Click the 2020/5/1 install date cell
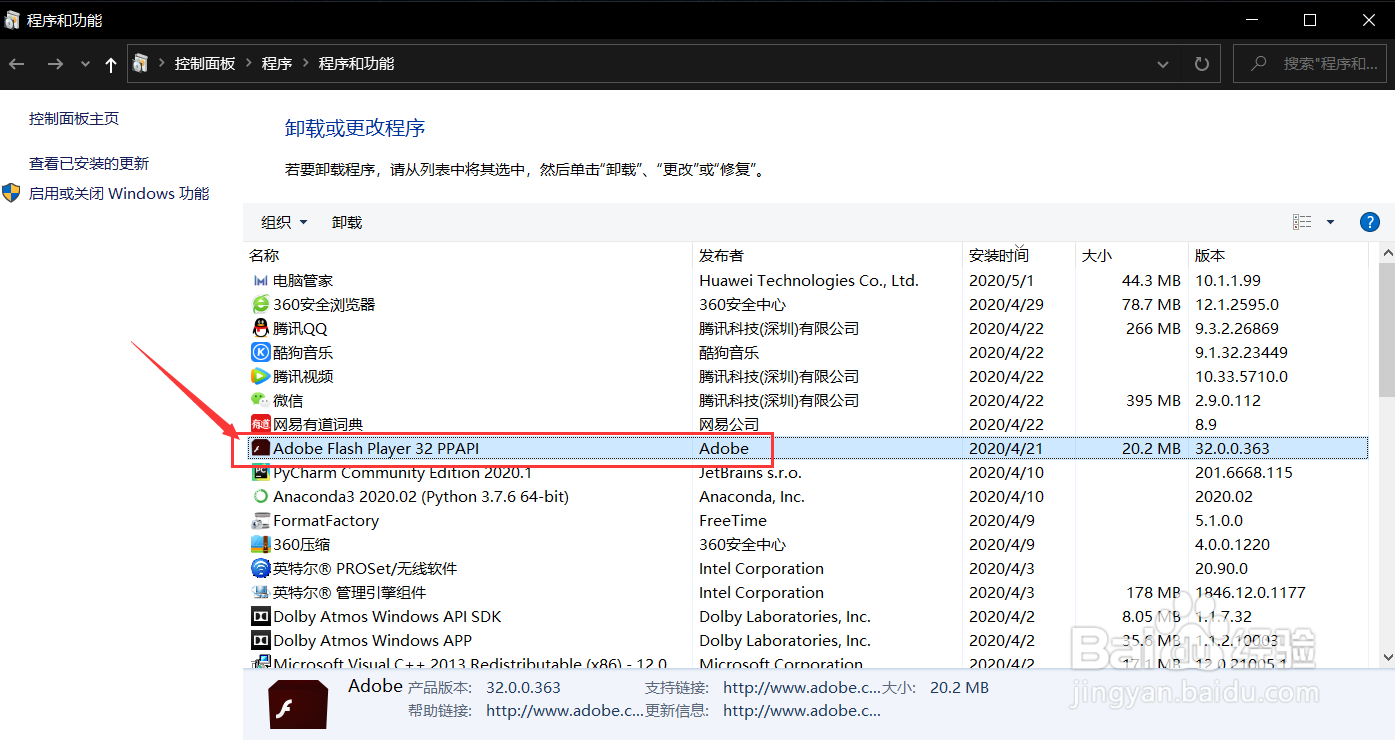Viewport: 1395px width, 740px height. [x=1001, y=281]
